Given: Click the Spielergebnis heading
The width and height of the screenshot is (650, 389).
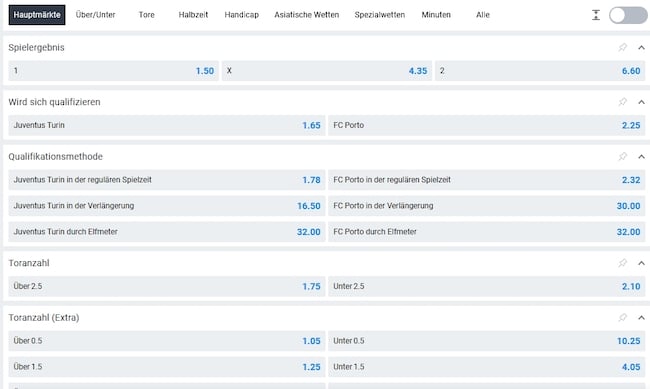Looking at the screenshot, I should 36,48.
